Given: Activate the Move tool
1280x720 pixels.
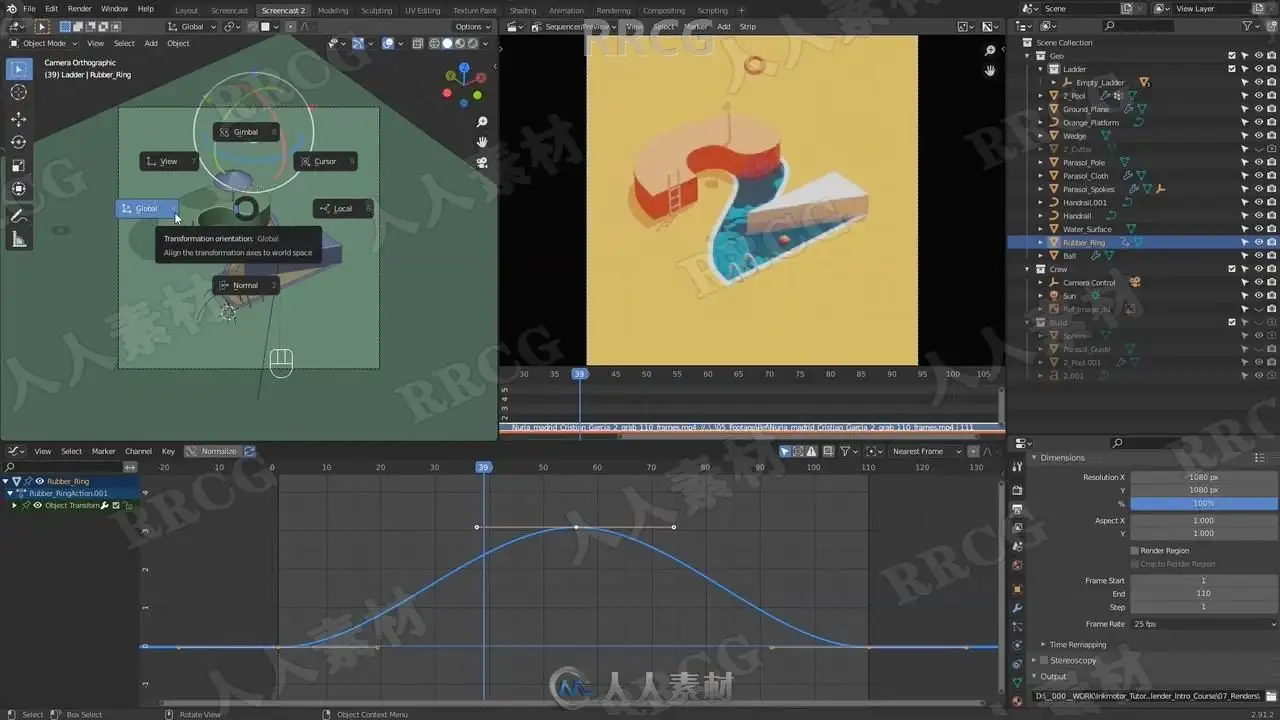Looking at the screenshot, I should [18, 119].
